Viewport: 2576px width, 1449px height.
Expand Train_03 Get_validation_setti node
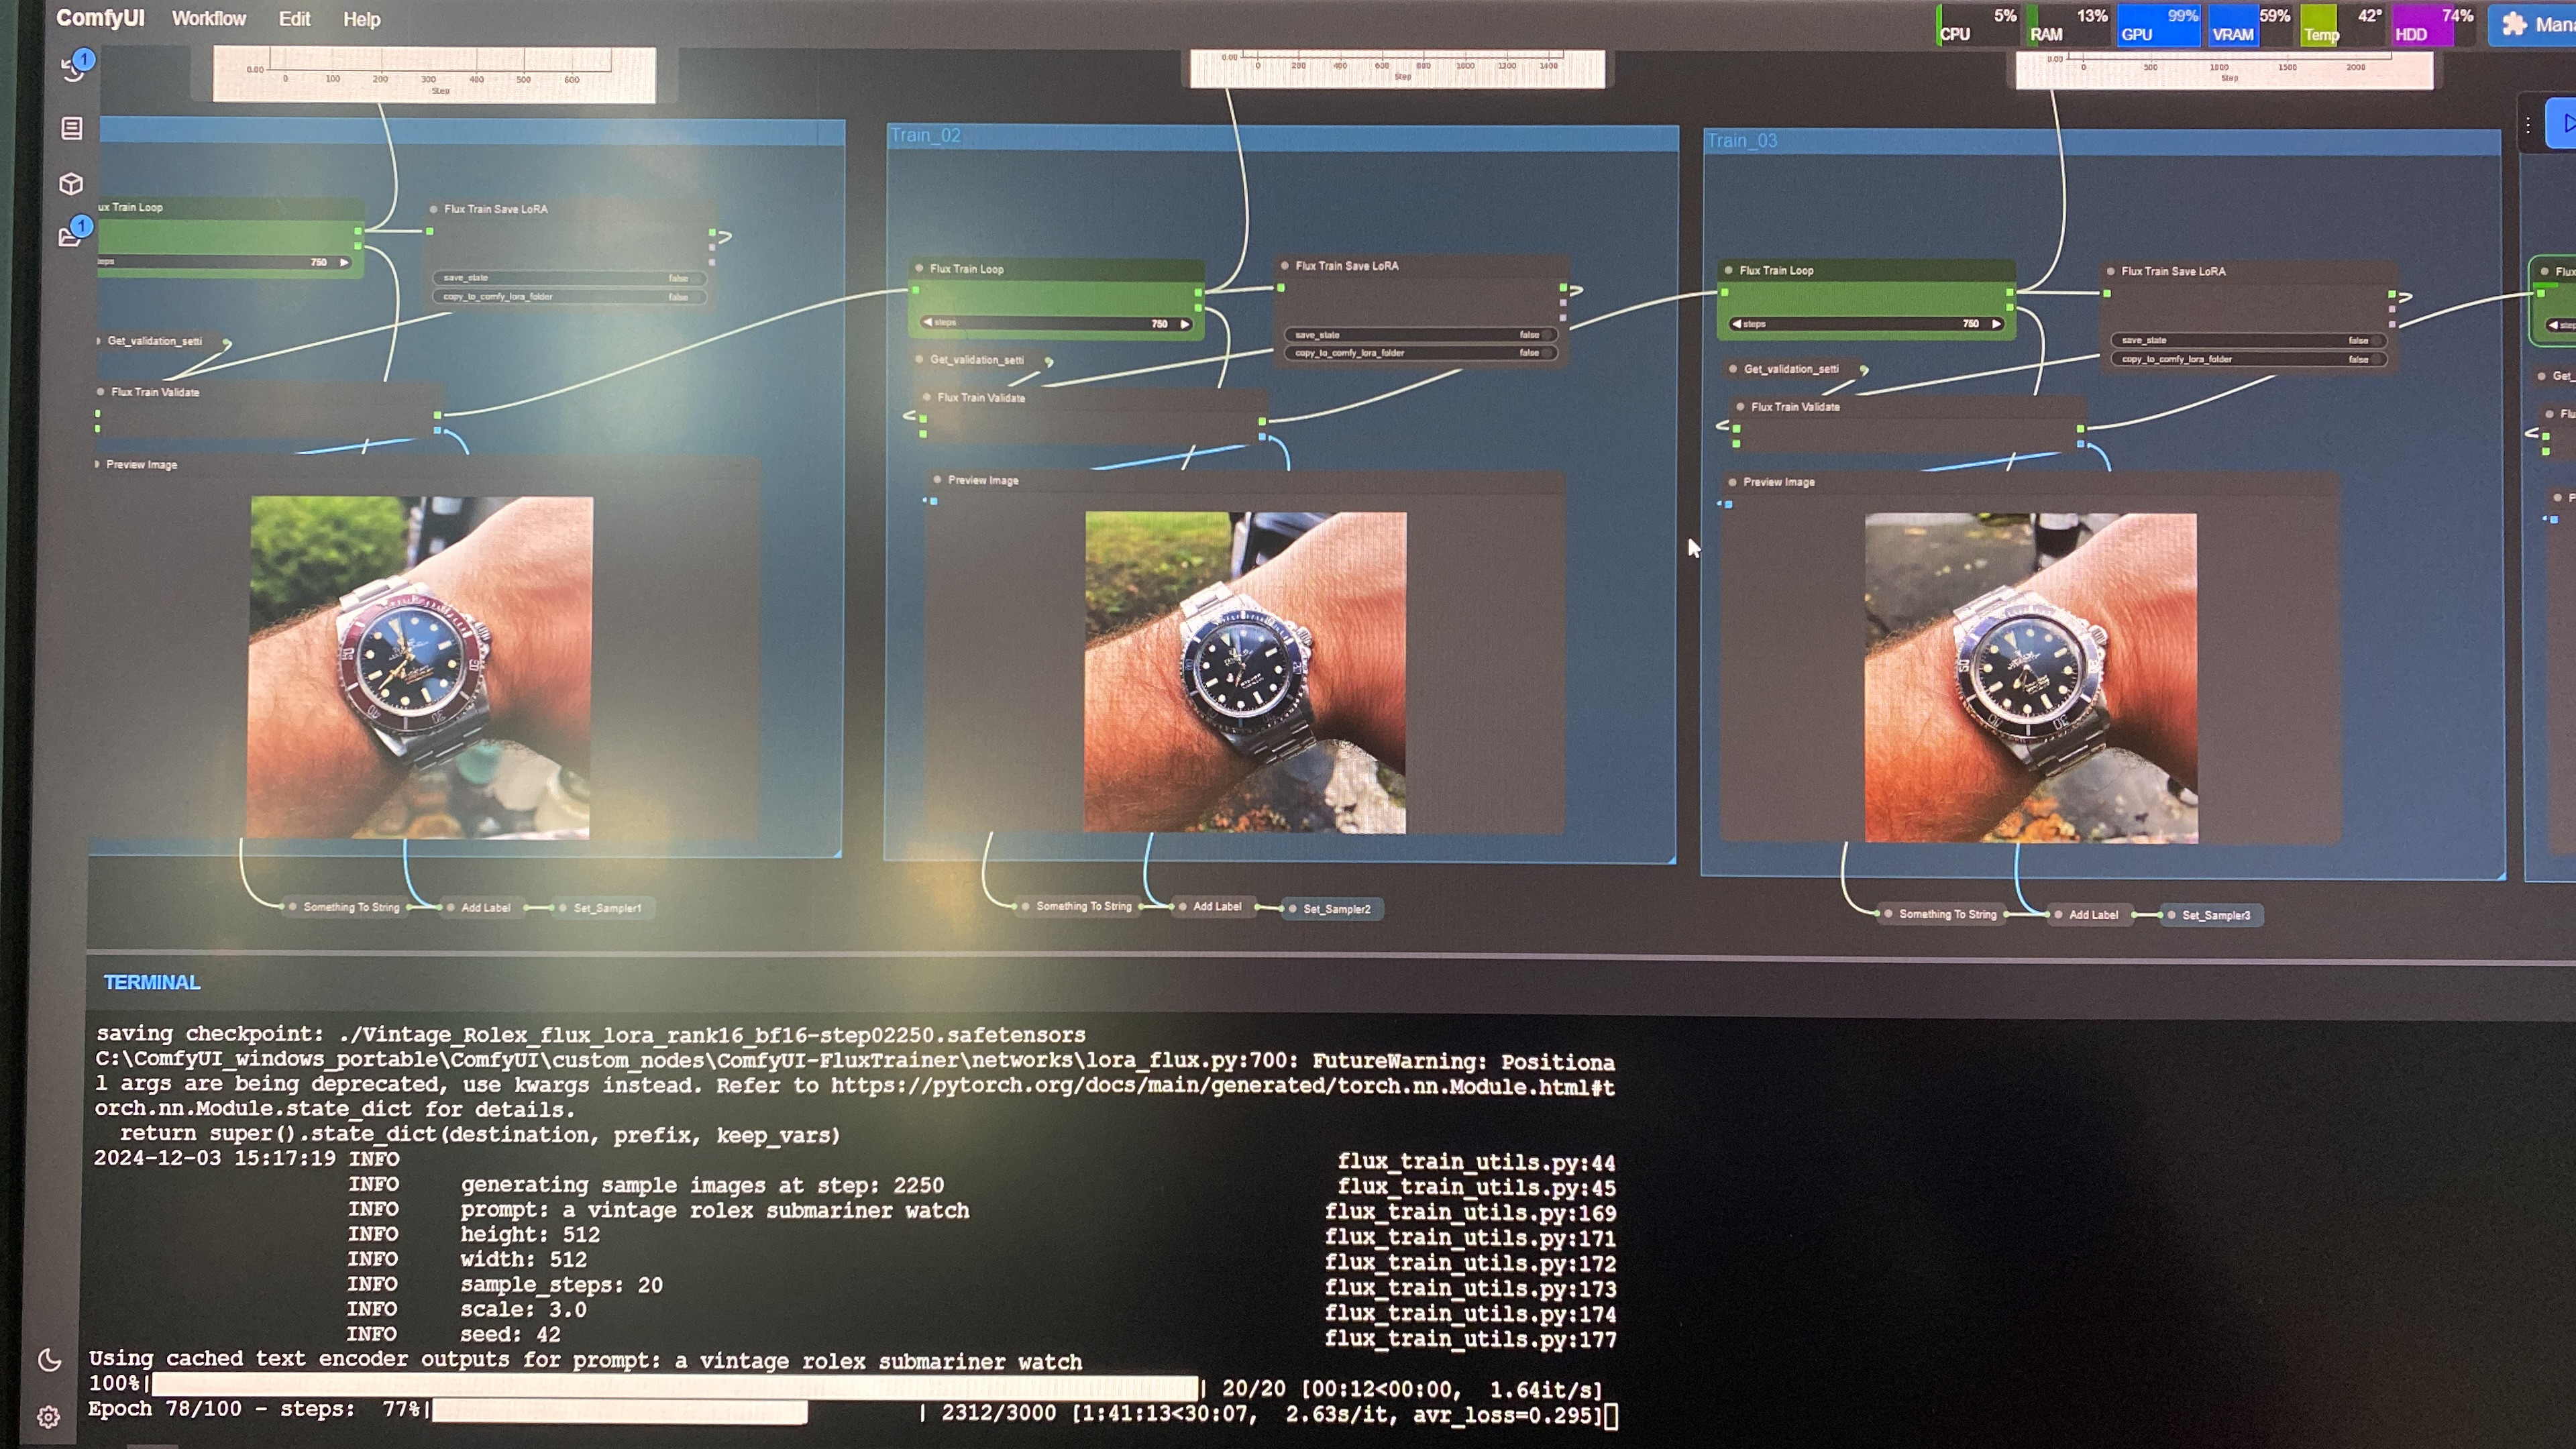[1733, 369]
